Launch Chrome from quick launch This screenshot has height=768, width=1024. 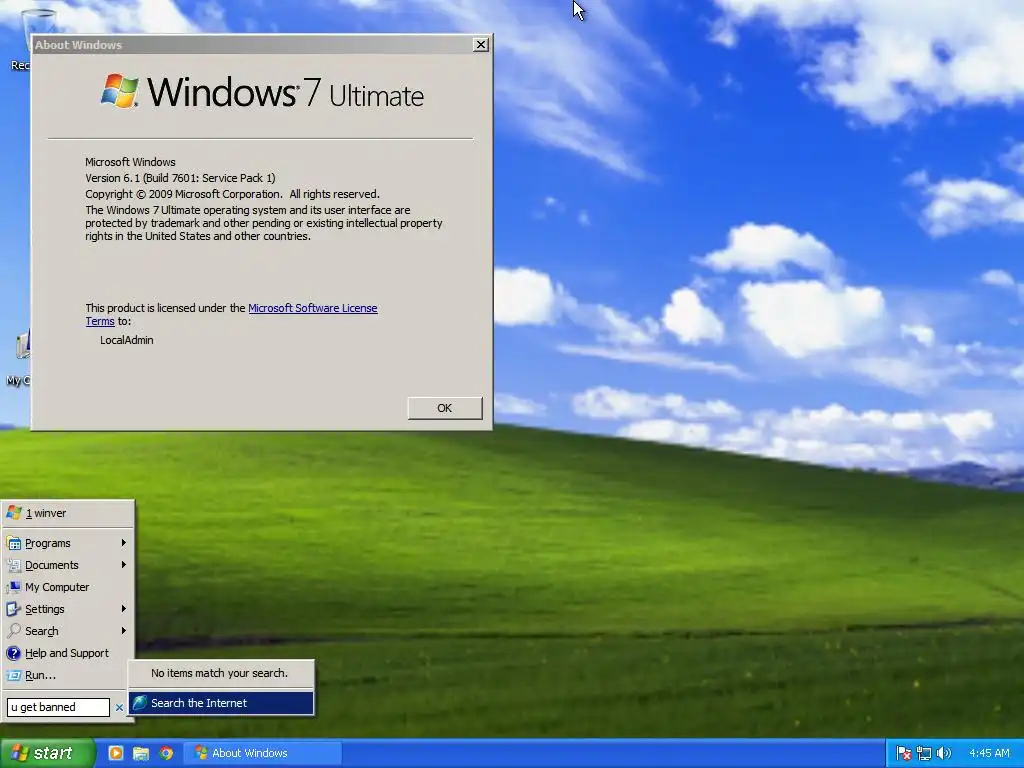tap(166, 753)
